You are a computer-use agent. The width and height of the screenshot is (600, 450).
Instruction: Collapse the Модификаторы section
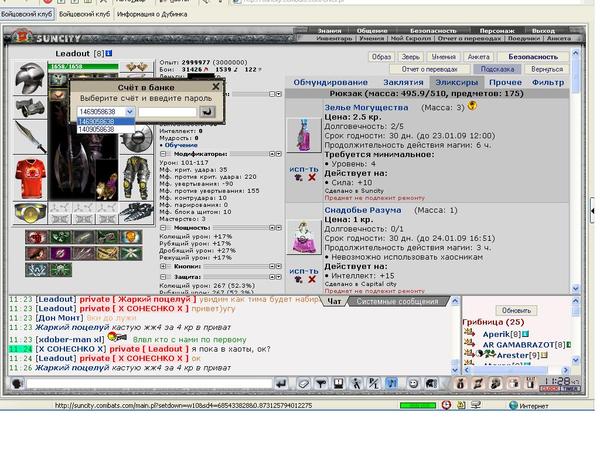pos(163,154)
